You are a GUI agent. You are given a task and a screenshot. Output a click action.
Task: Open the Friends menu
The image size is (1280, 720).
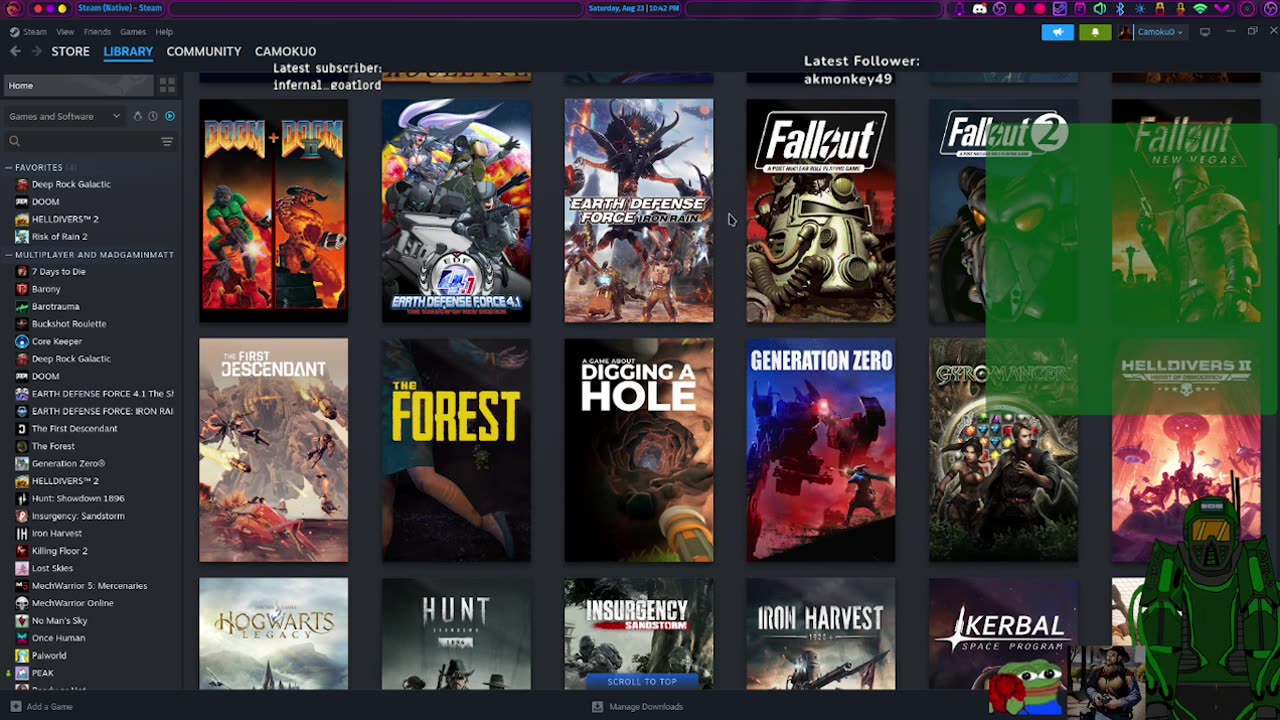tap(97, 32)
